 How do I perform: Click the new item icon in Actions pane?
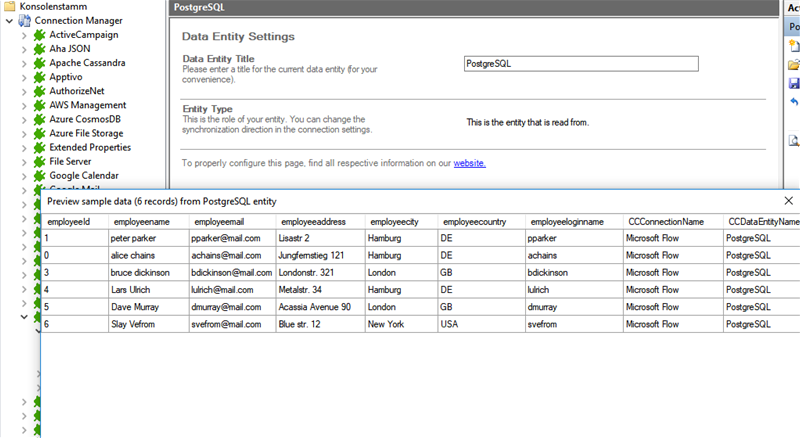[794, 46]
